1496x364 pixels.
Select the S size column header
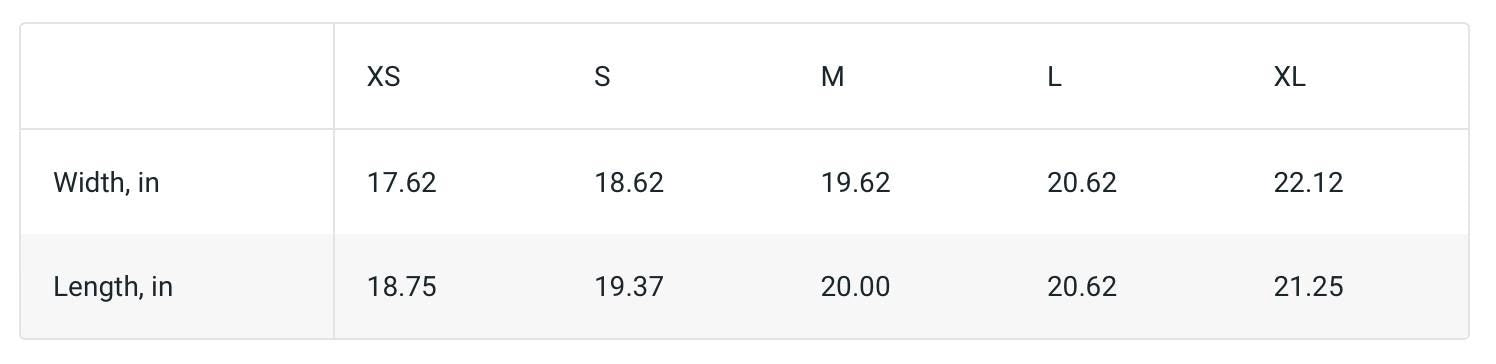tap(602, 77)
